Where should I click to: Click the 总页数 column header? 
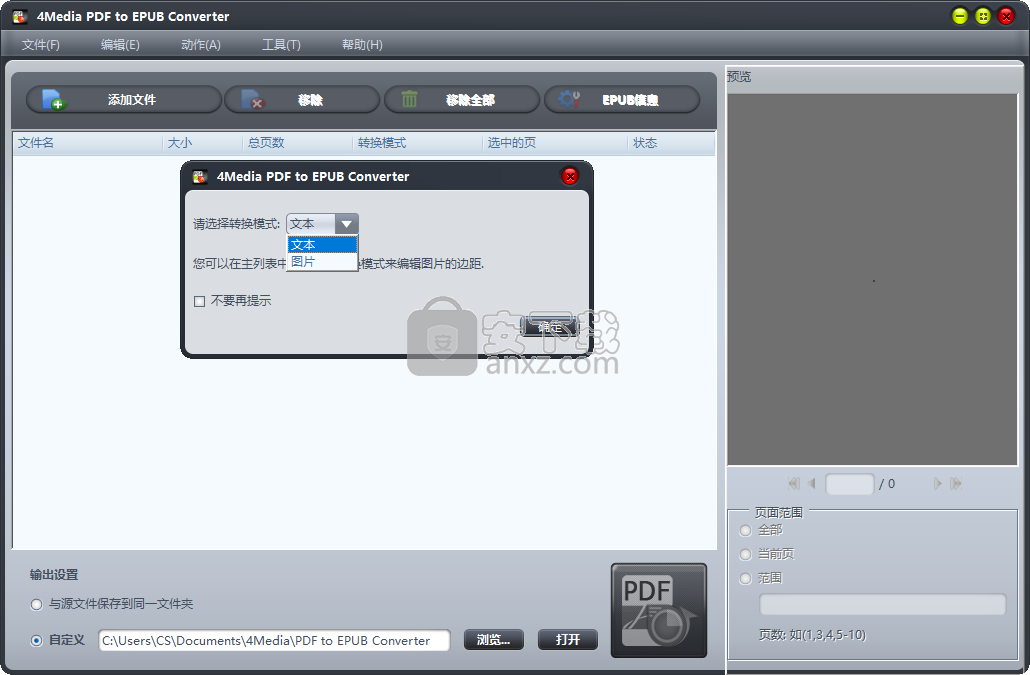tap(298, 143)
